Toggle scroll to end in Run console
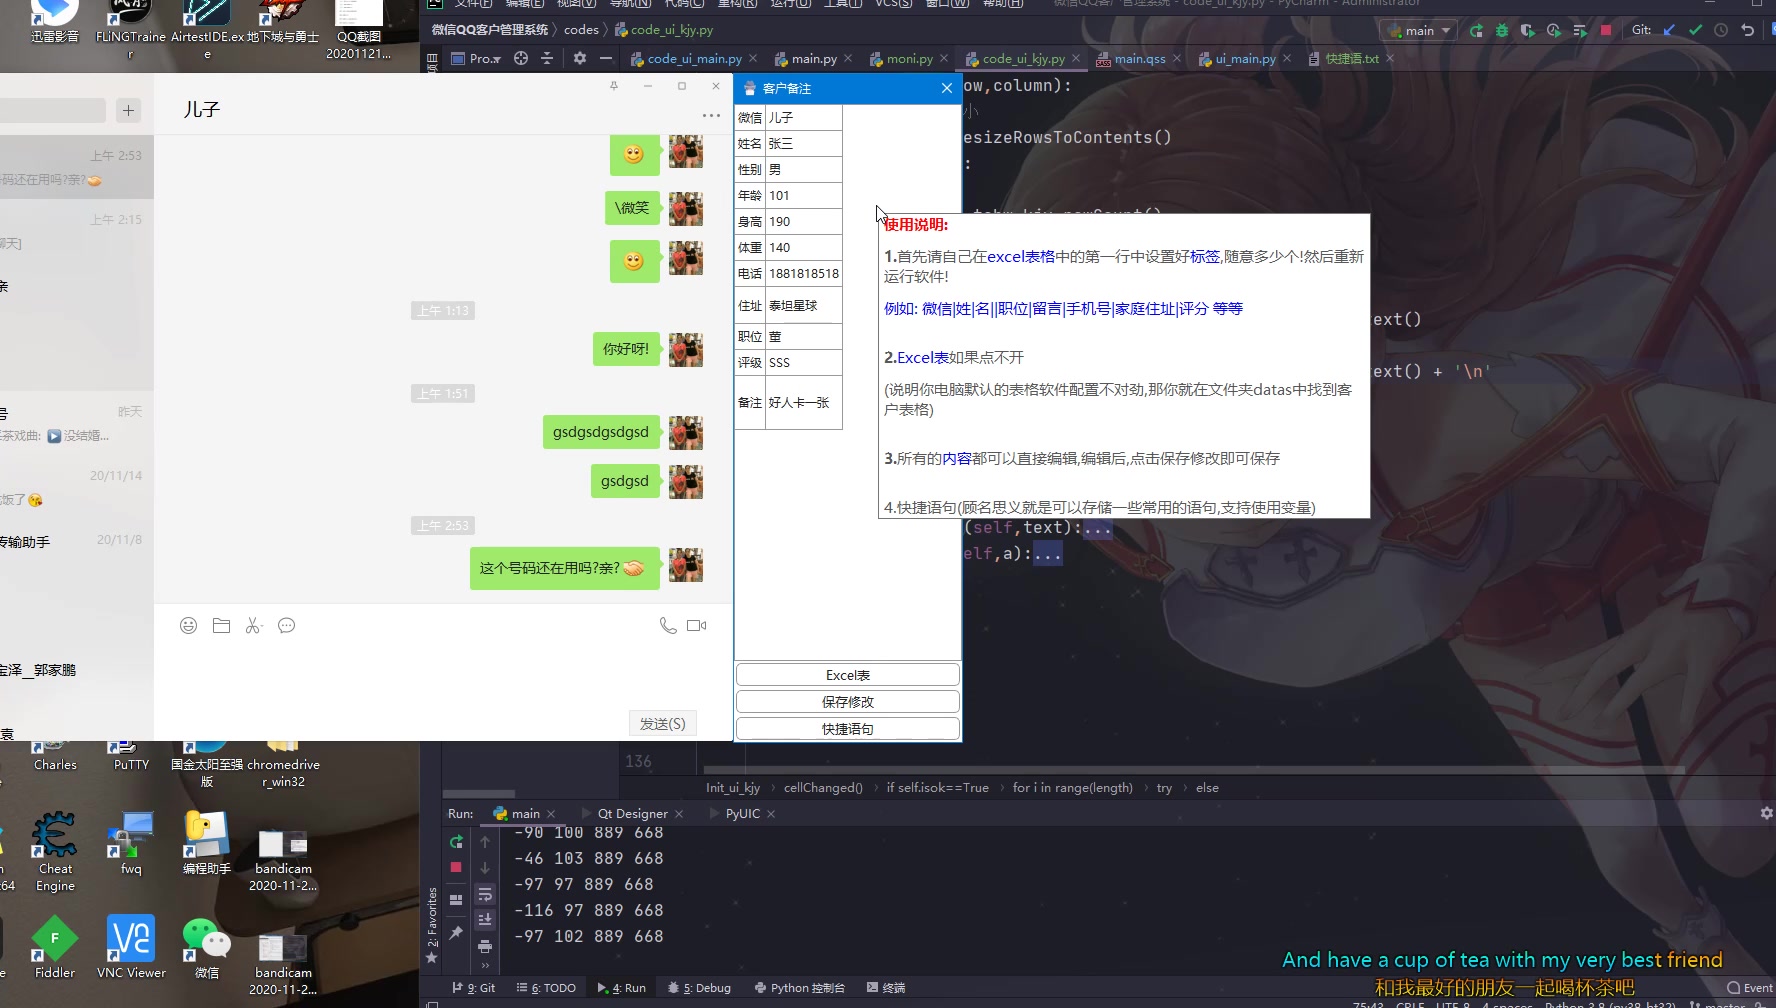This screenshot has width=1776, height=1008. (x=485, y=920)
